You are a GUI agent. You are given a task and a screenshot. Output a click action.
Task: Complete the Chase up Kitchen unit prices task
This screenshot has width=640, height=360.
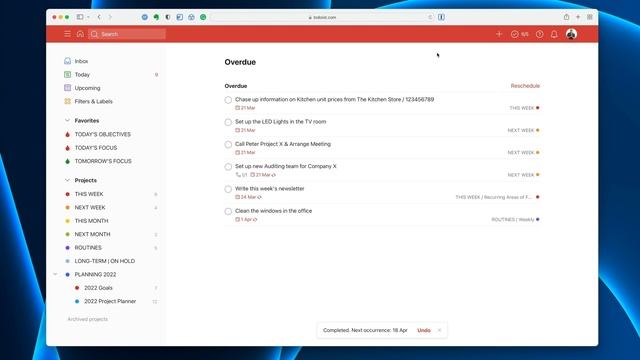[228, 100]
